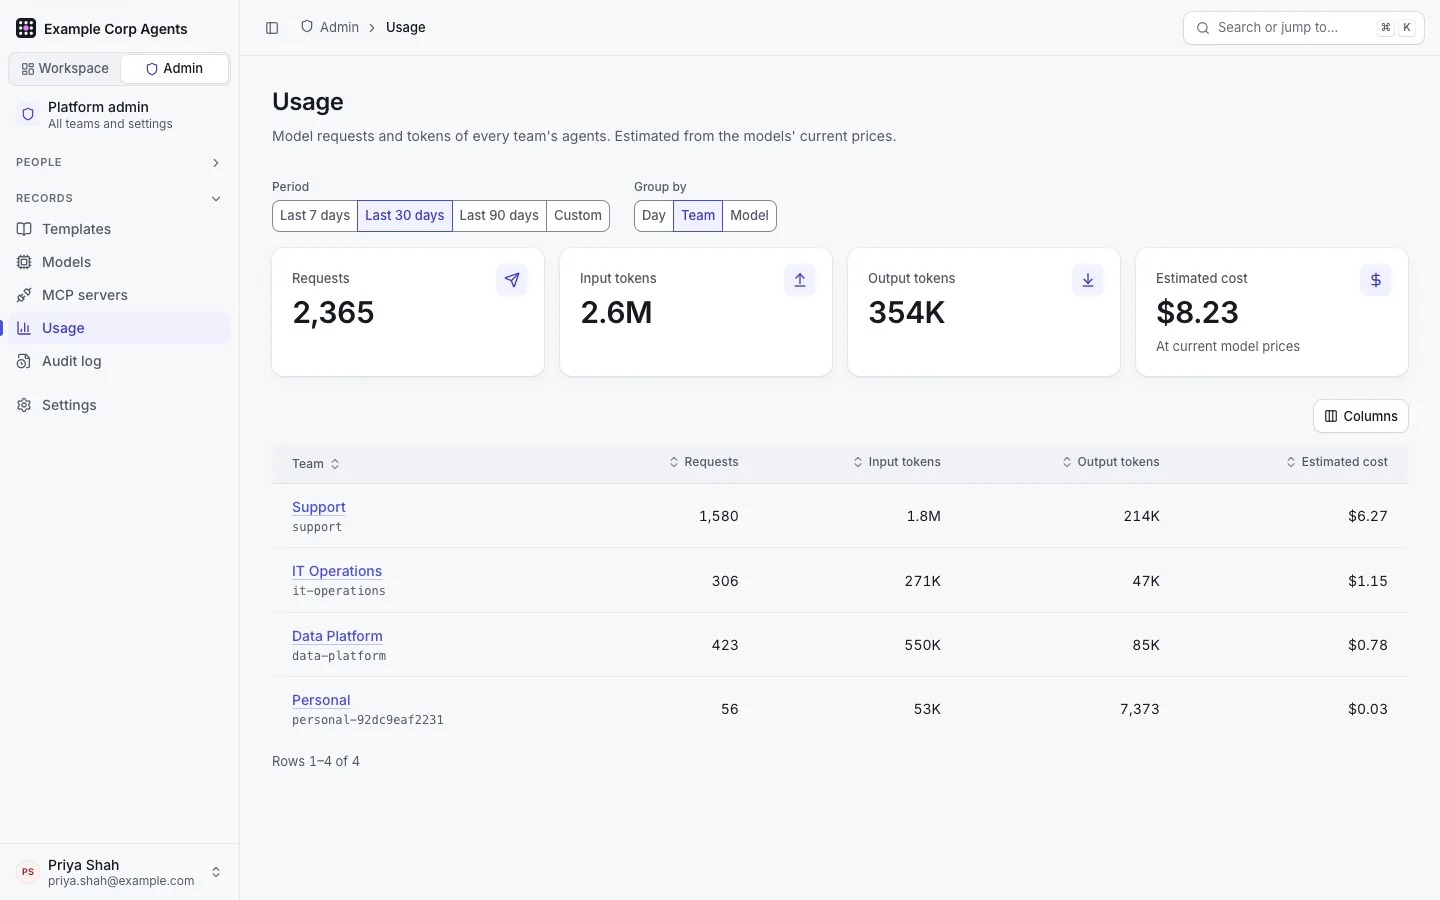This screenshot has width=1440, height=900.
Task: Click the Example Corp Agents logo icon
Action: (26, 28)
